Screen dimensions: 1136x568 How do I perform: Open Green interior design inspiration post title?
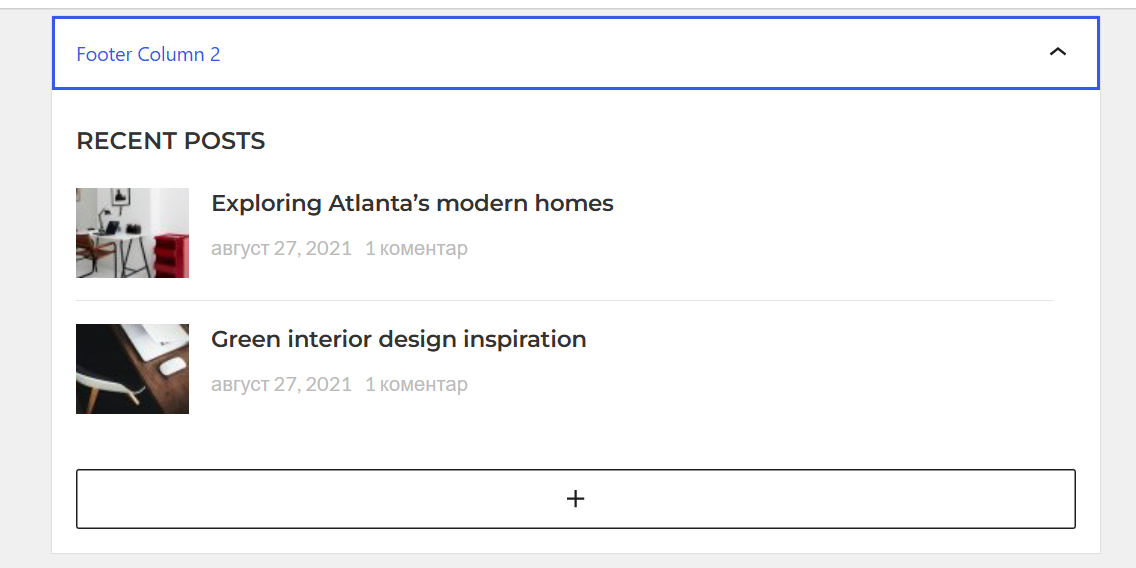pyautogui.click(x=398, y=339)
